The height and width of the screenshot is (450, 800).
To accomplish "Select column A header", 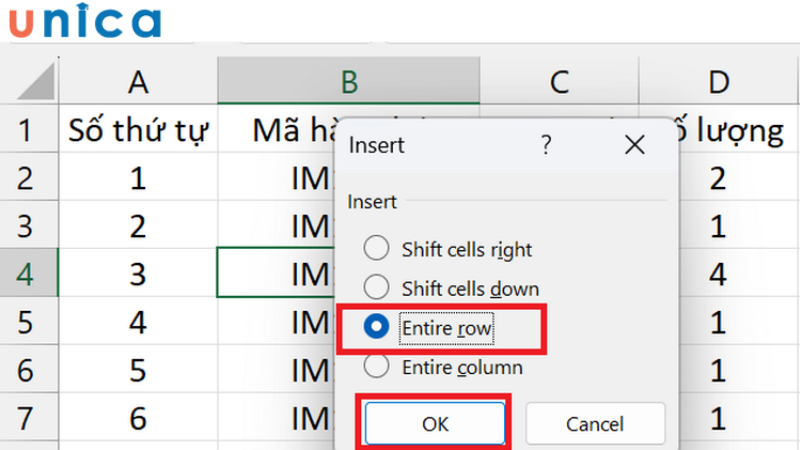I will (138, 81).
